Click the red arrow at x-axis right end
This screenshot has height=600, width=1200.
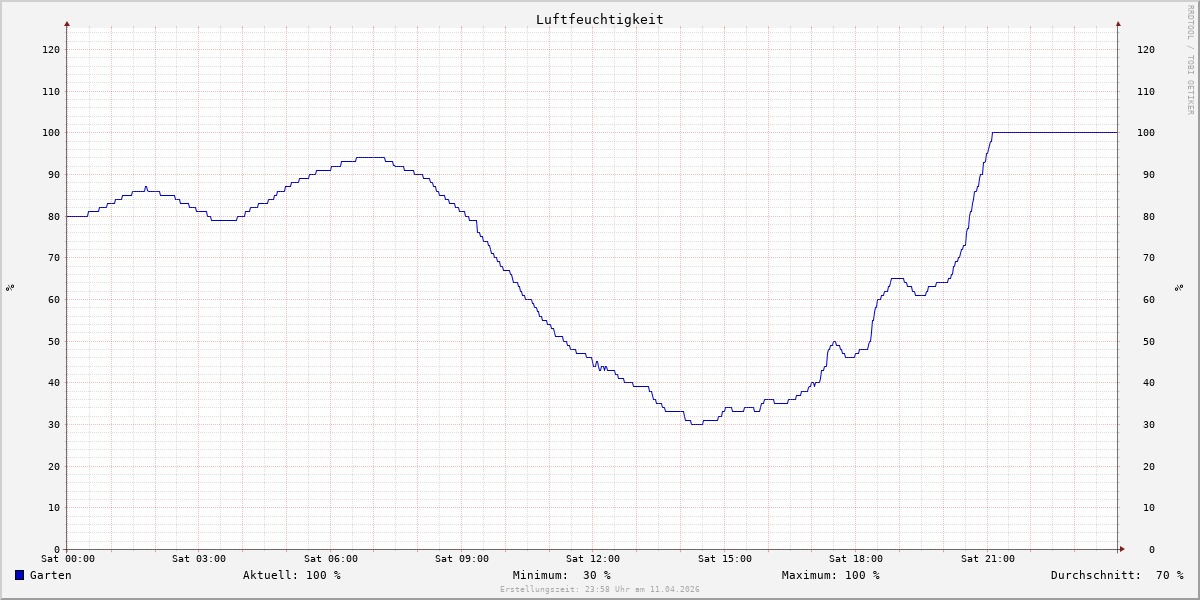tap(1121, 549)
